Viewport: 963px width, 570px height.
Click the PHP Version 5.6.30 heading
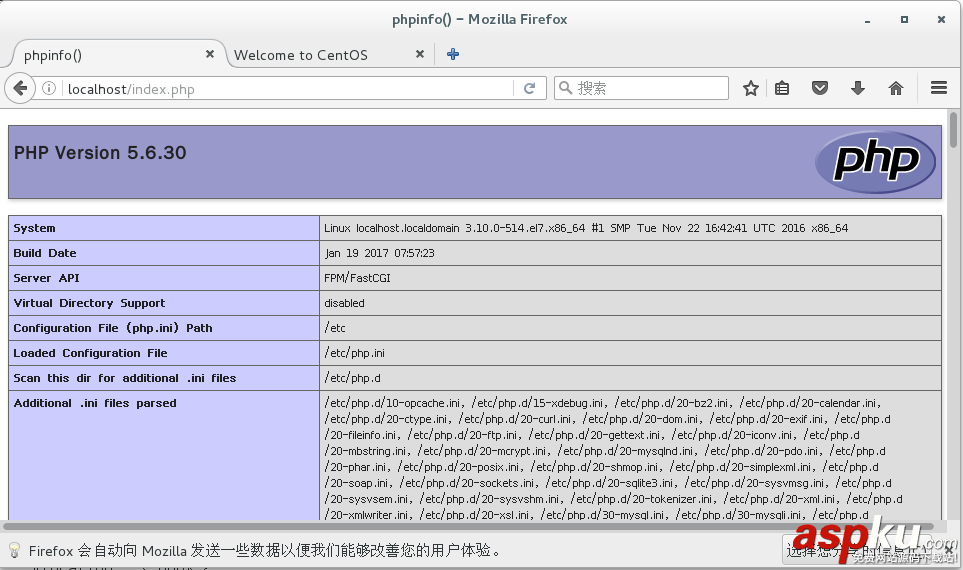tap(100, 153)
